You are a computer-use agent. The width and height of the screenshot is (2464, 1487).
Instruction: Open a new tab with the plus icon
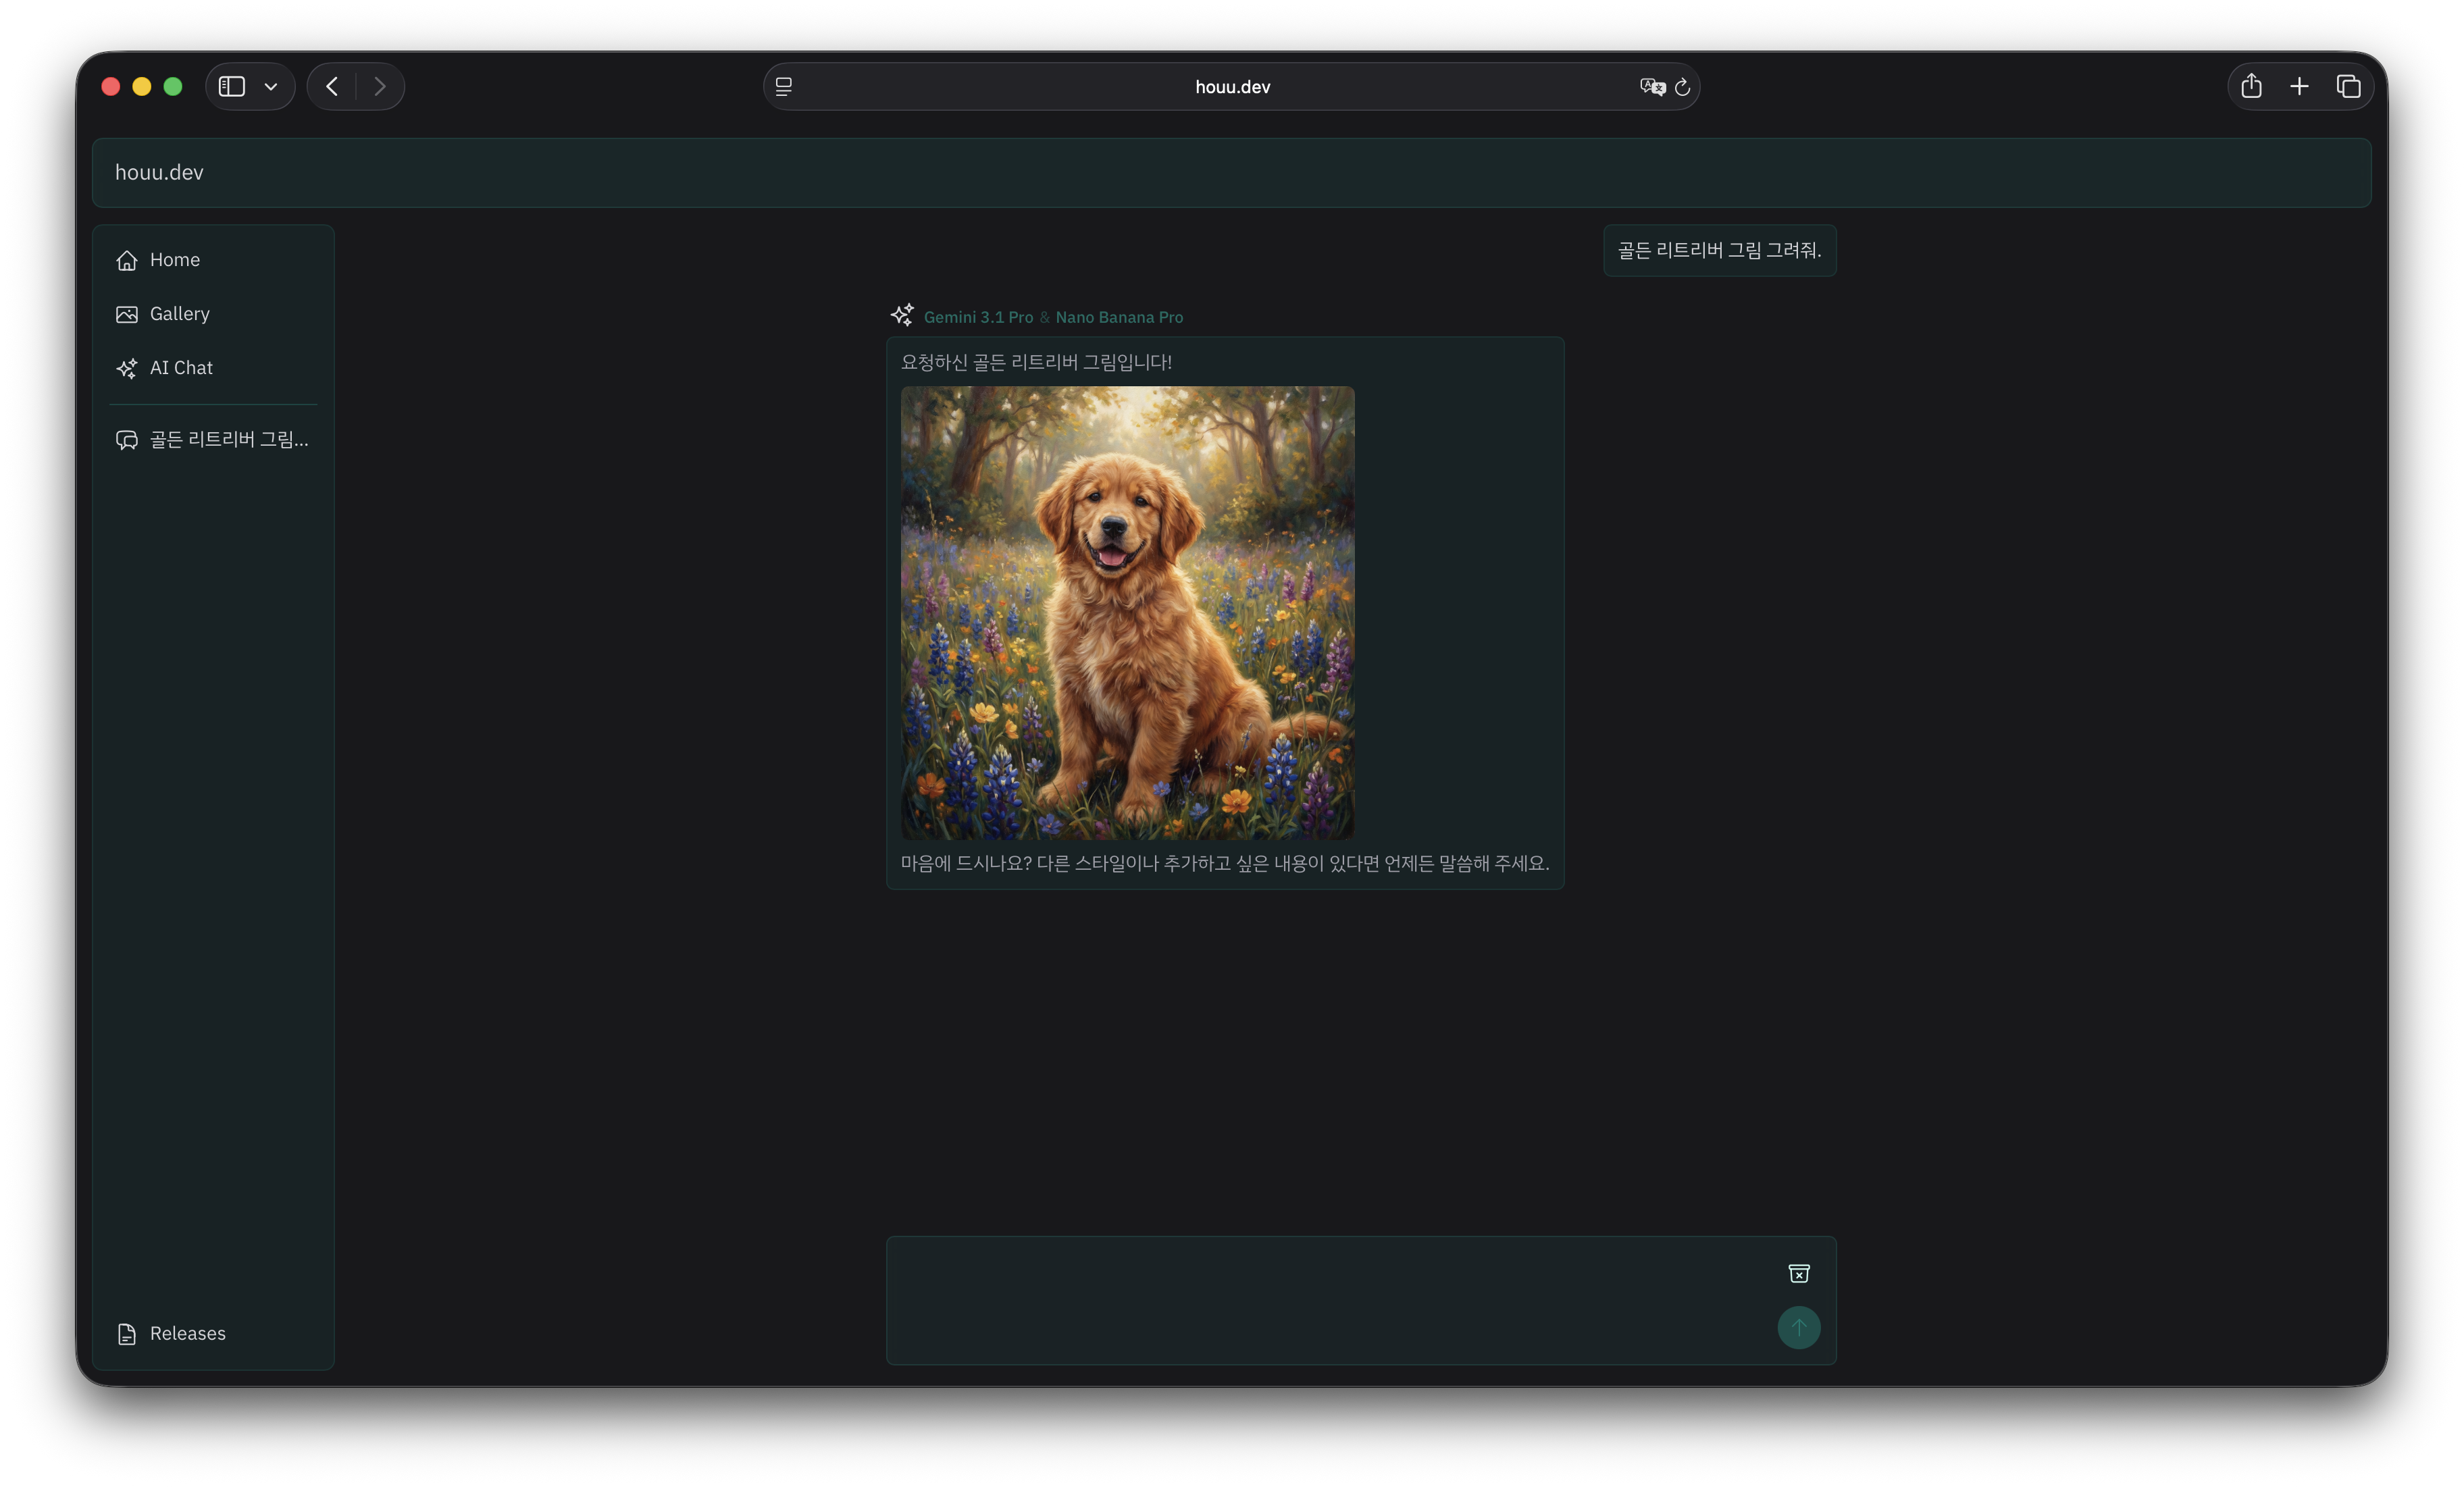(x=2300, y=86)
